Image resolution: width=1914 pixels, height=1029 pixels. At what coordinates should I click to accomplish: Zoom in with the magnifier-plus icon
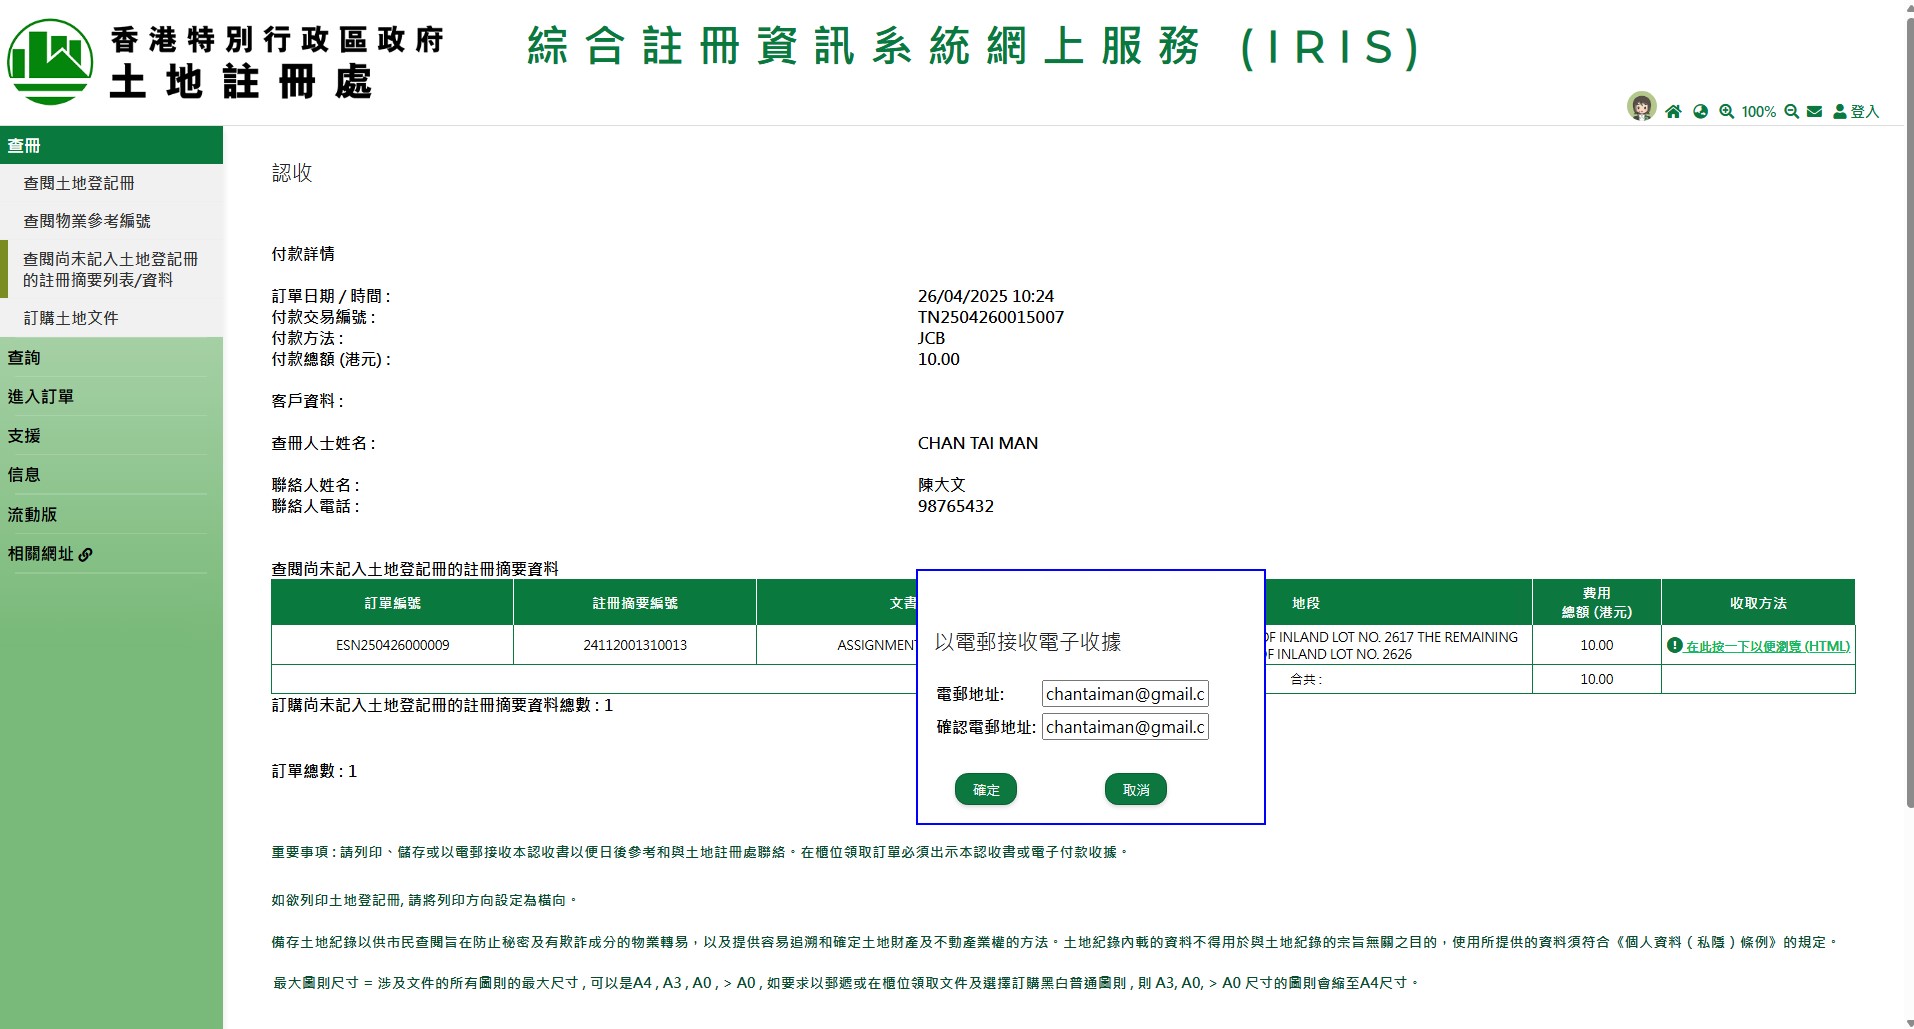(1727, 112)
